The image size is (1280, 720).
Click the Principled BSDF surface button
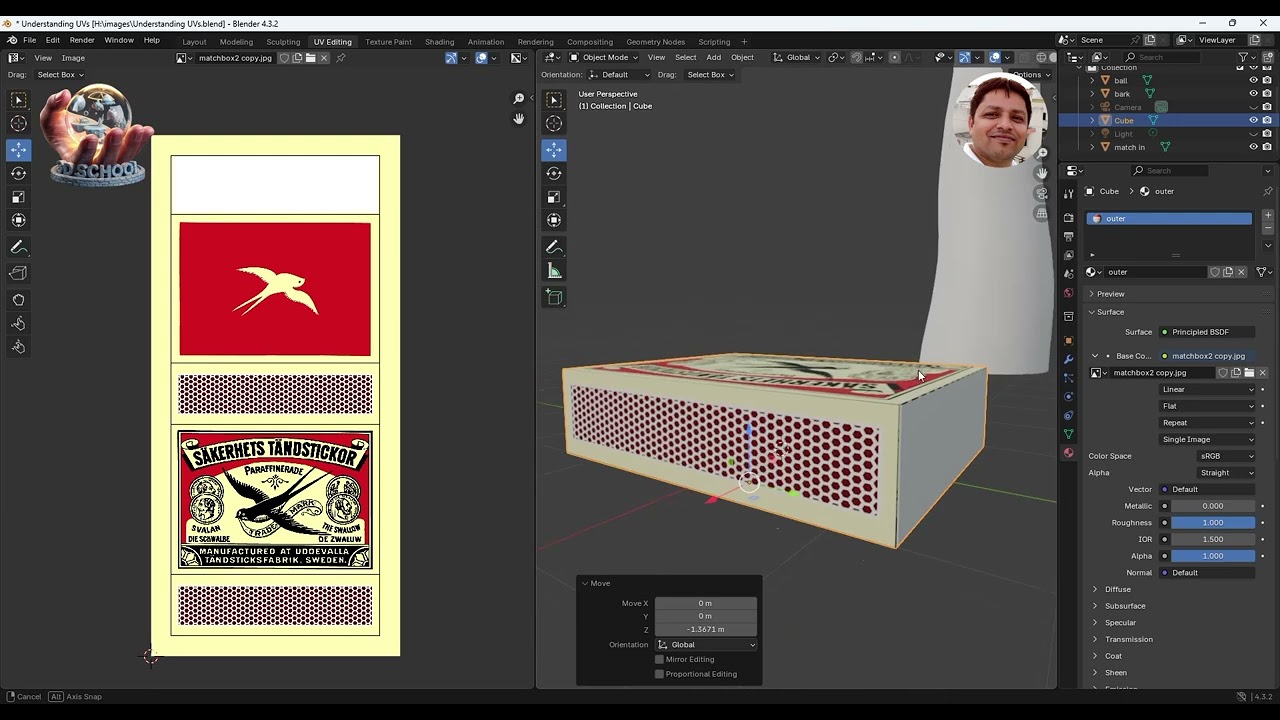coord(1207,332)
